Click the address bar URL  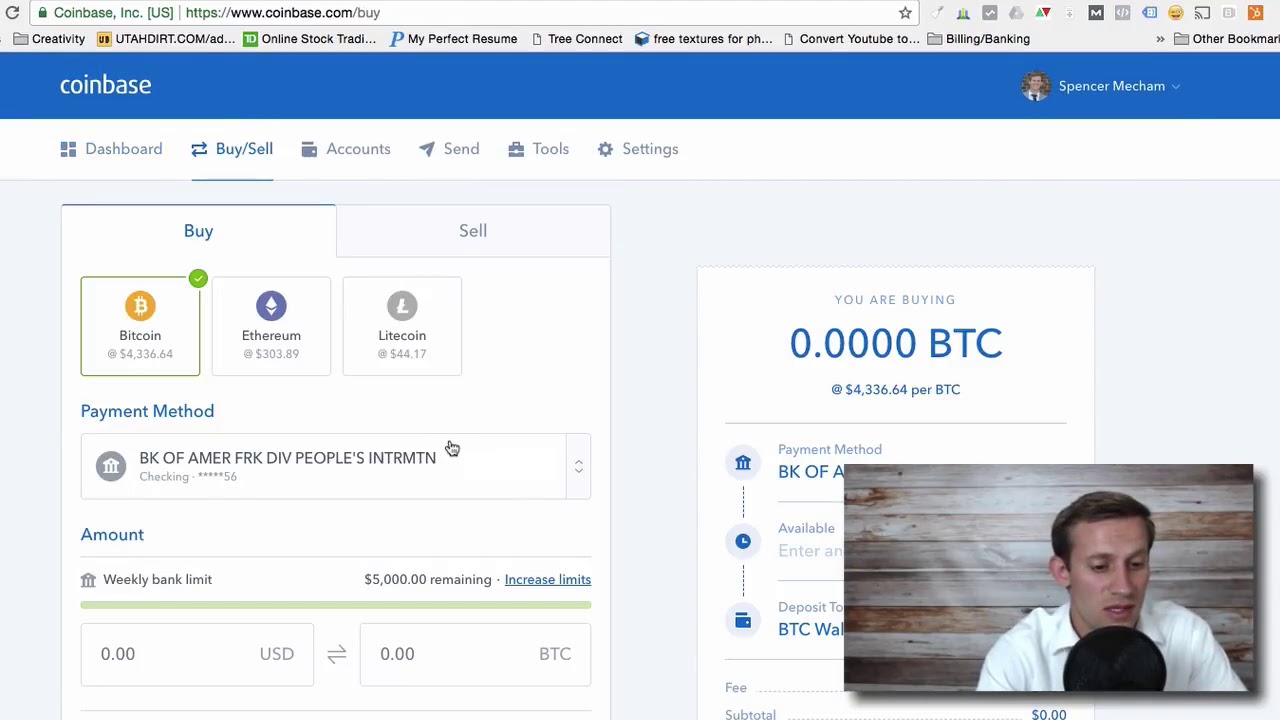(283, 13)
